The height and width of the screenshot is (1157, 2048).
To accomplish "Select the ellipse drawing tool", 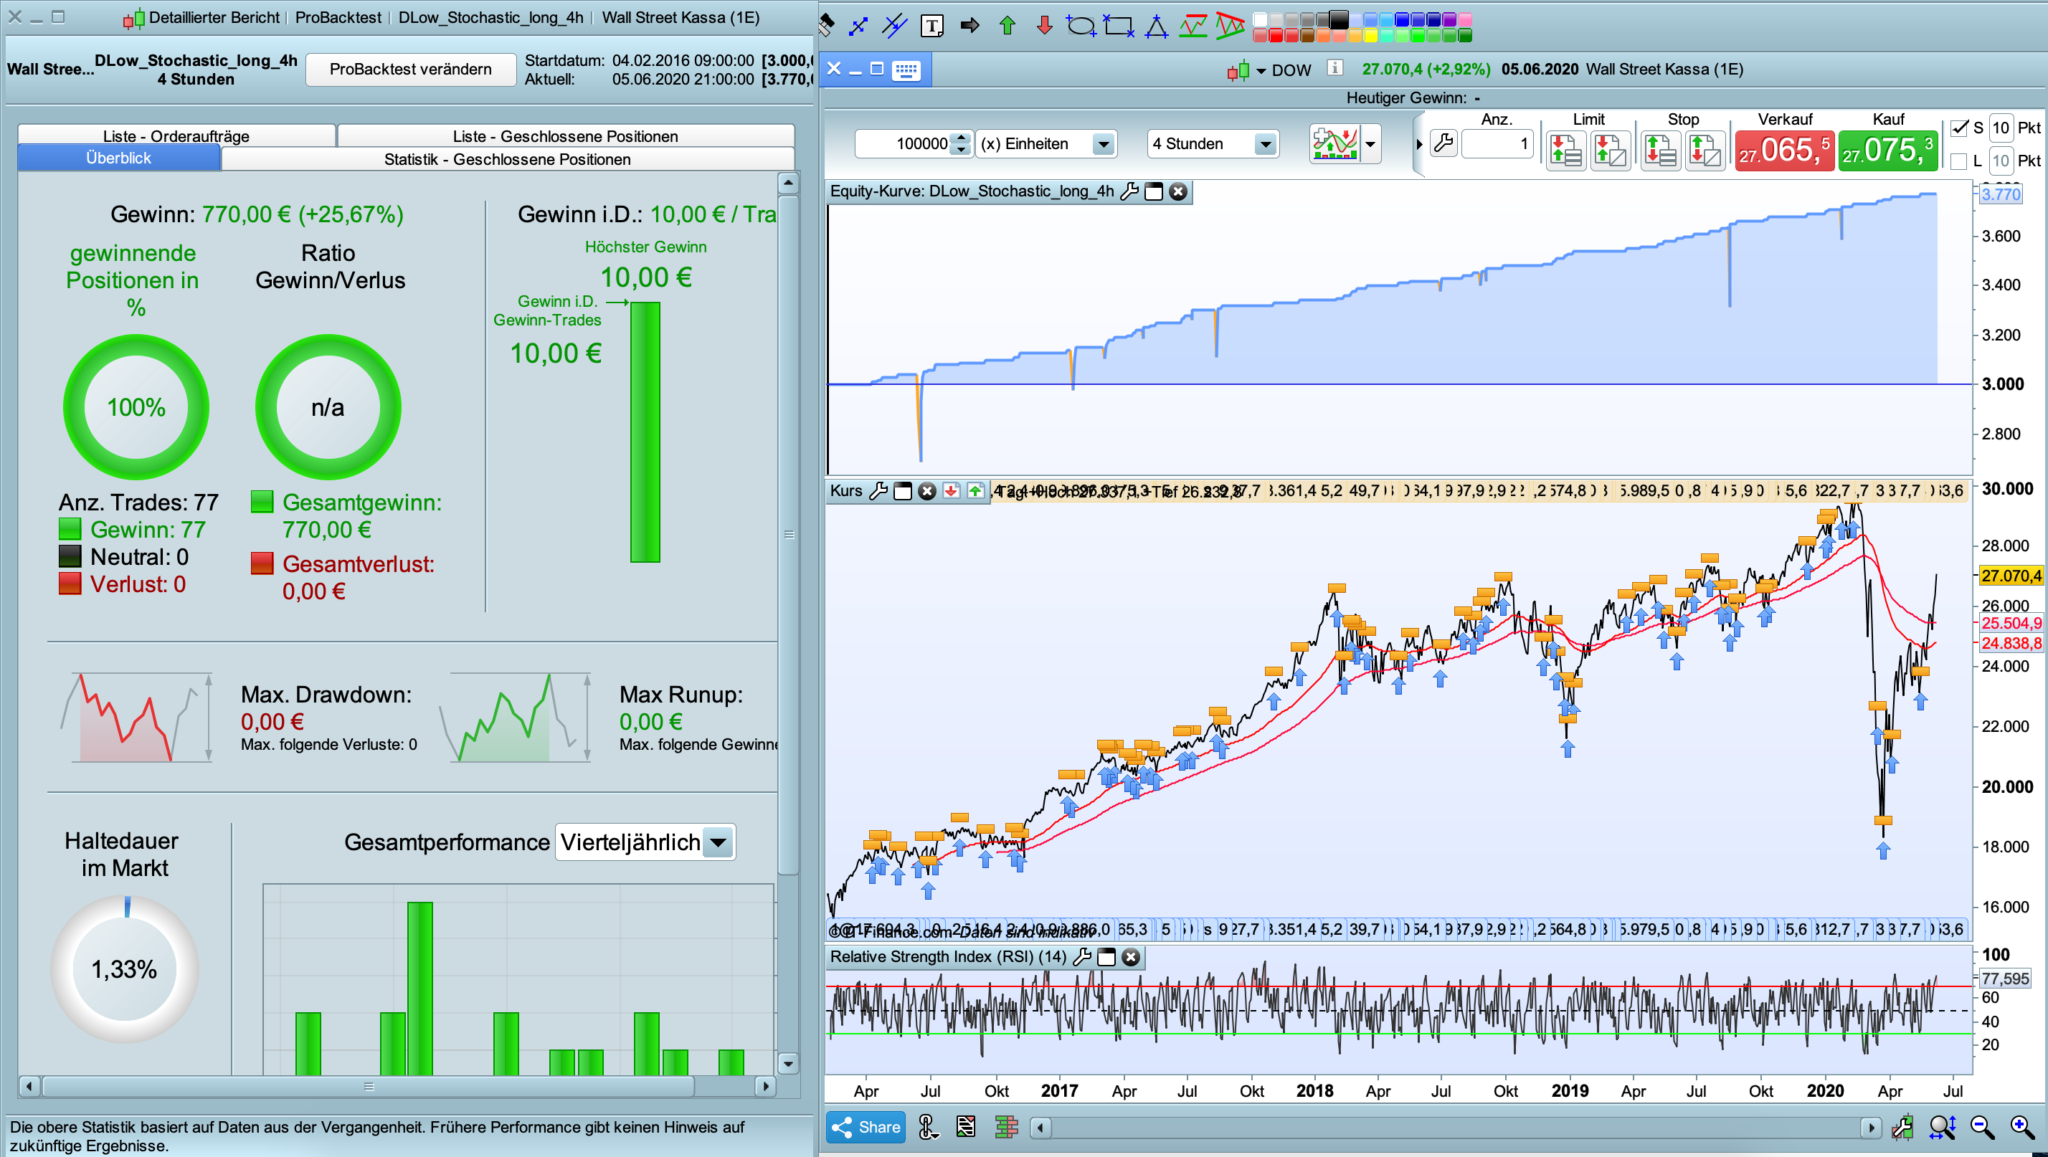I will pyautogui.click(x=1080, y=25).
